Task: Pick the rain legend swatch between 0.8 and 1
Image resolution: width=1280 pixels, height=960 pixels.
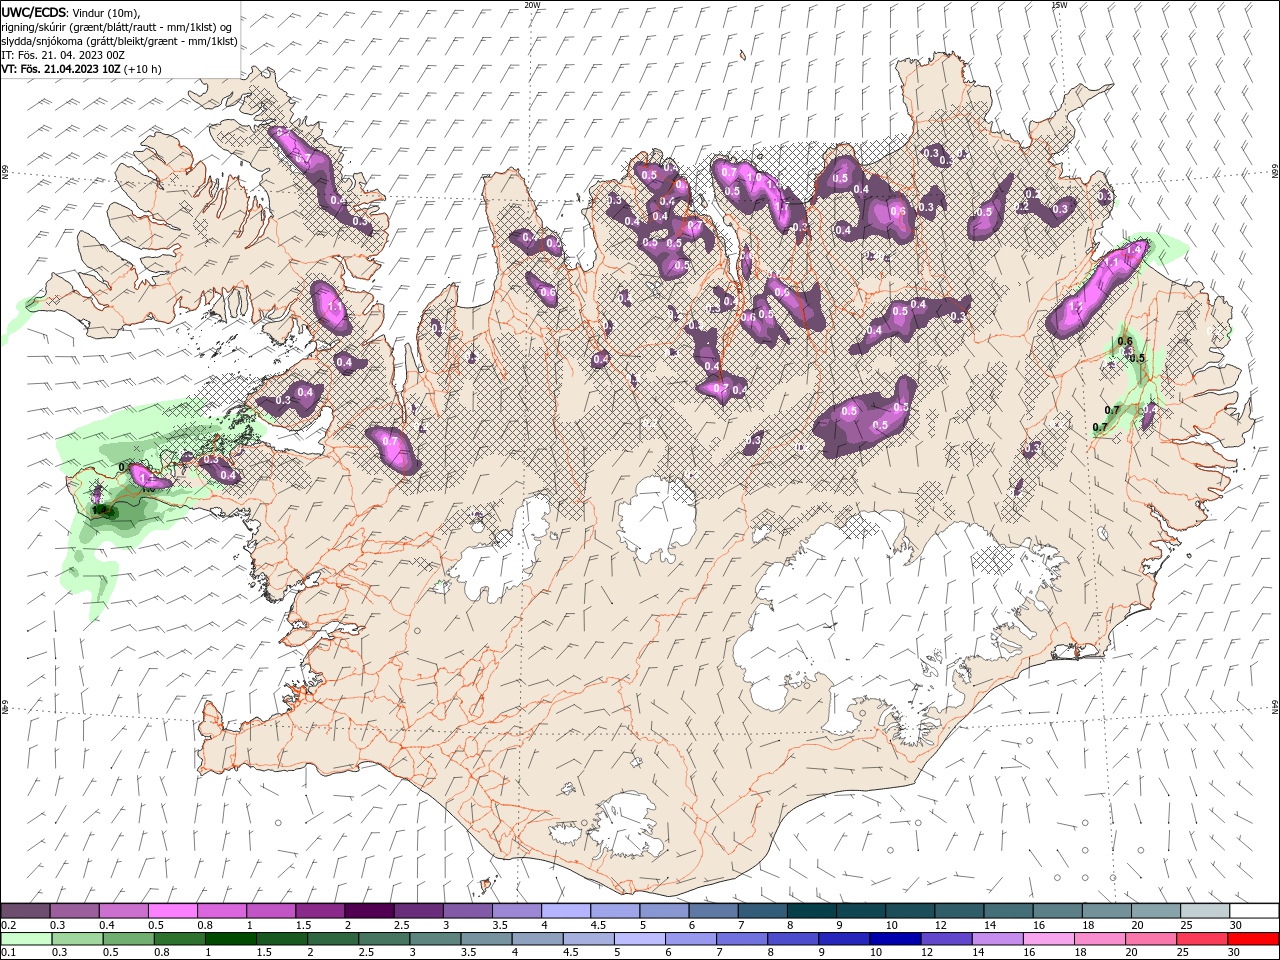Action: click(179, 939)
